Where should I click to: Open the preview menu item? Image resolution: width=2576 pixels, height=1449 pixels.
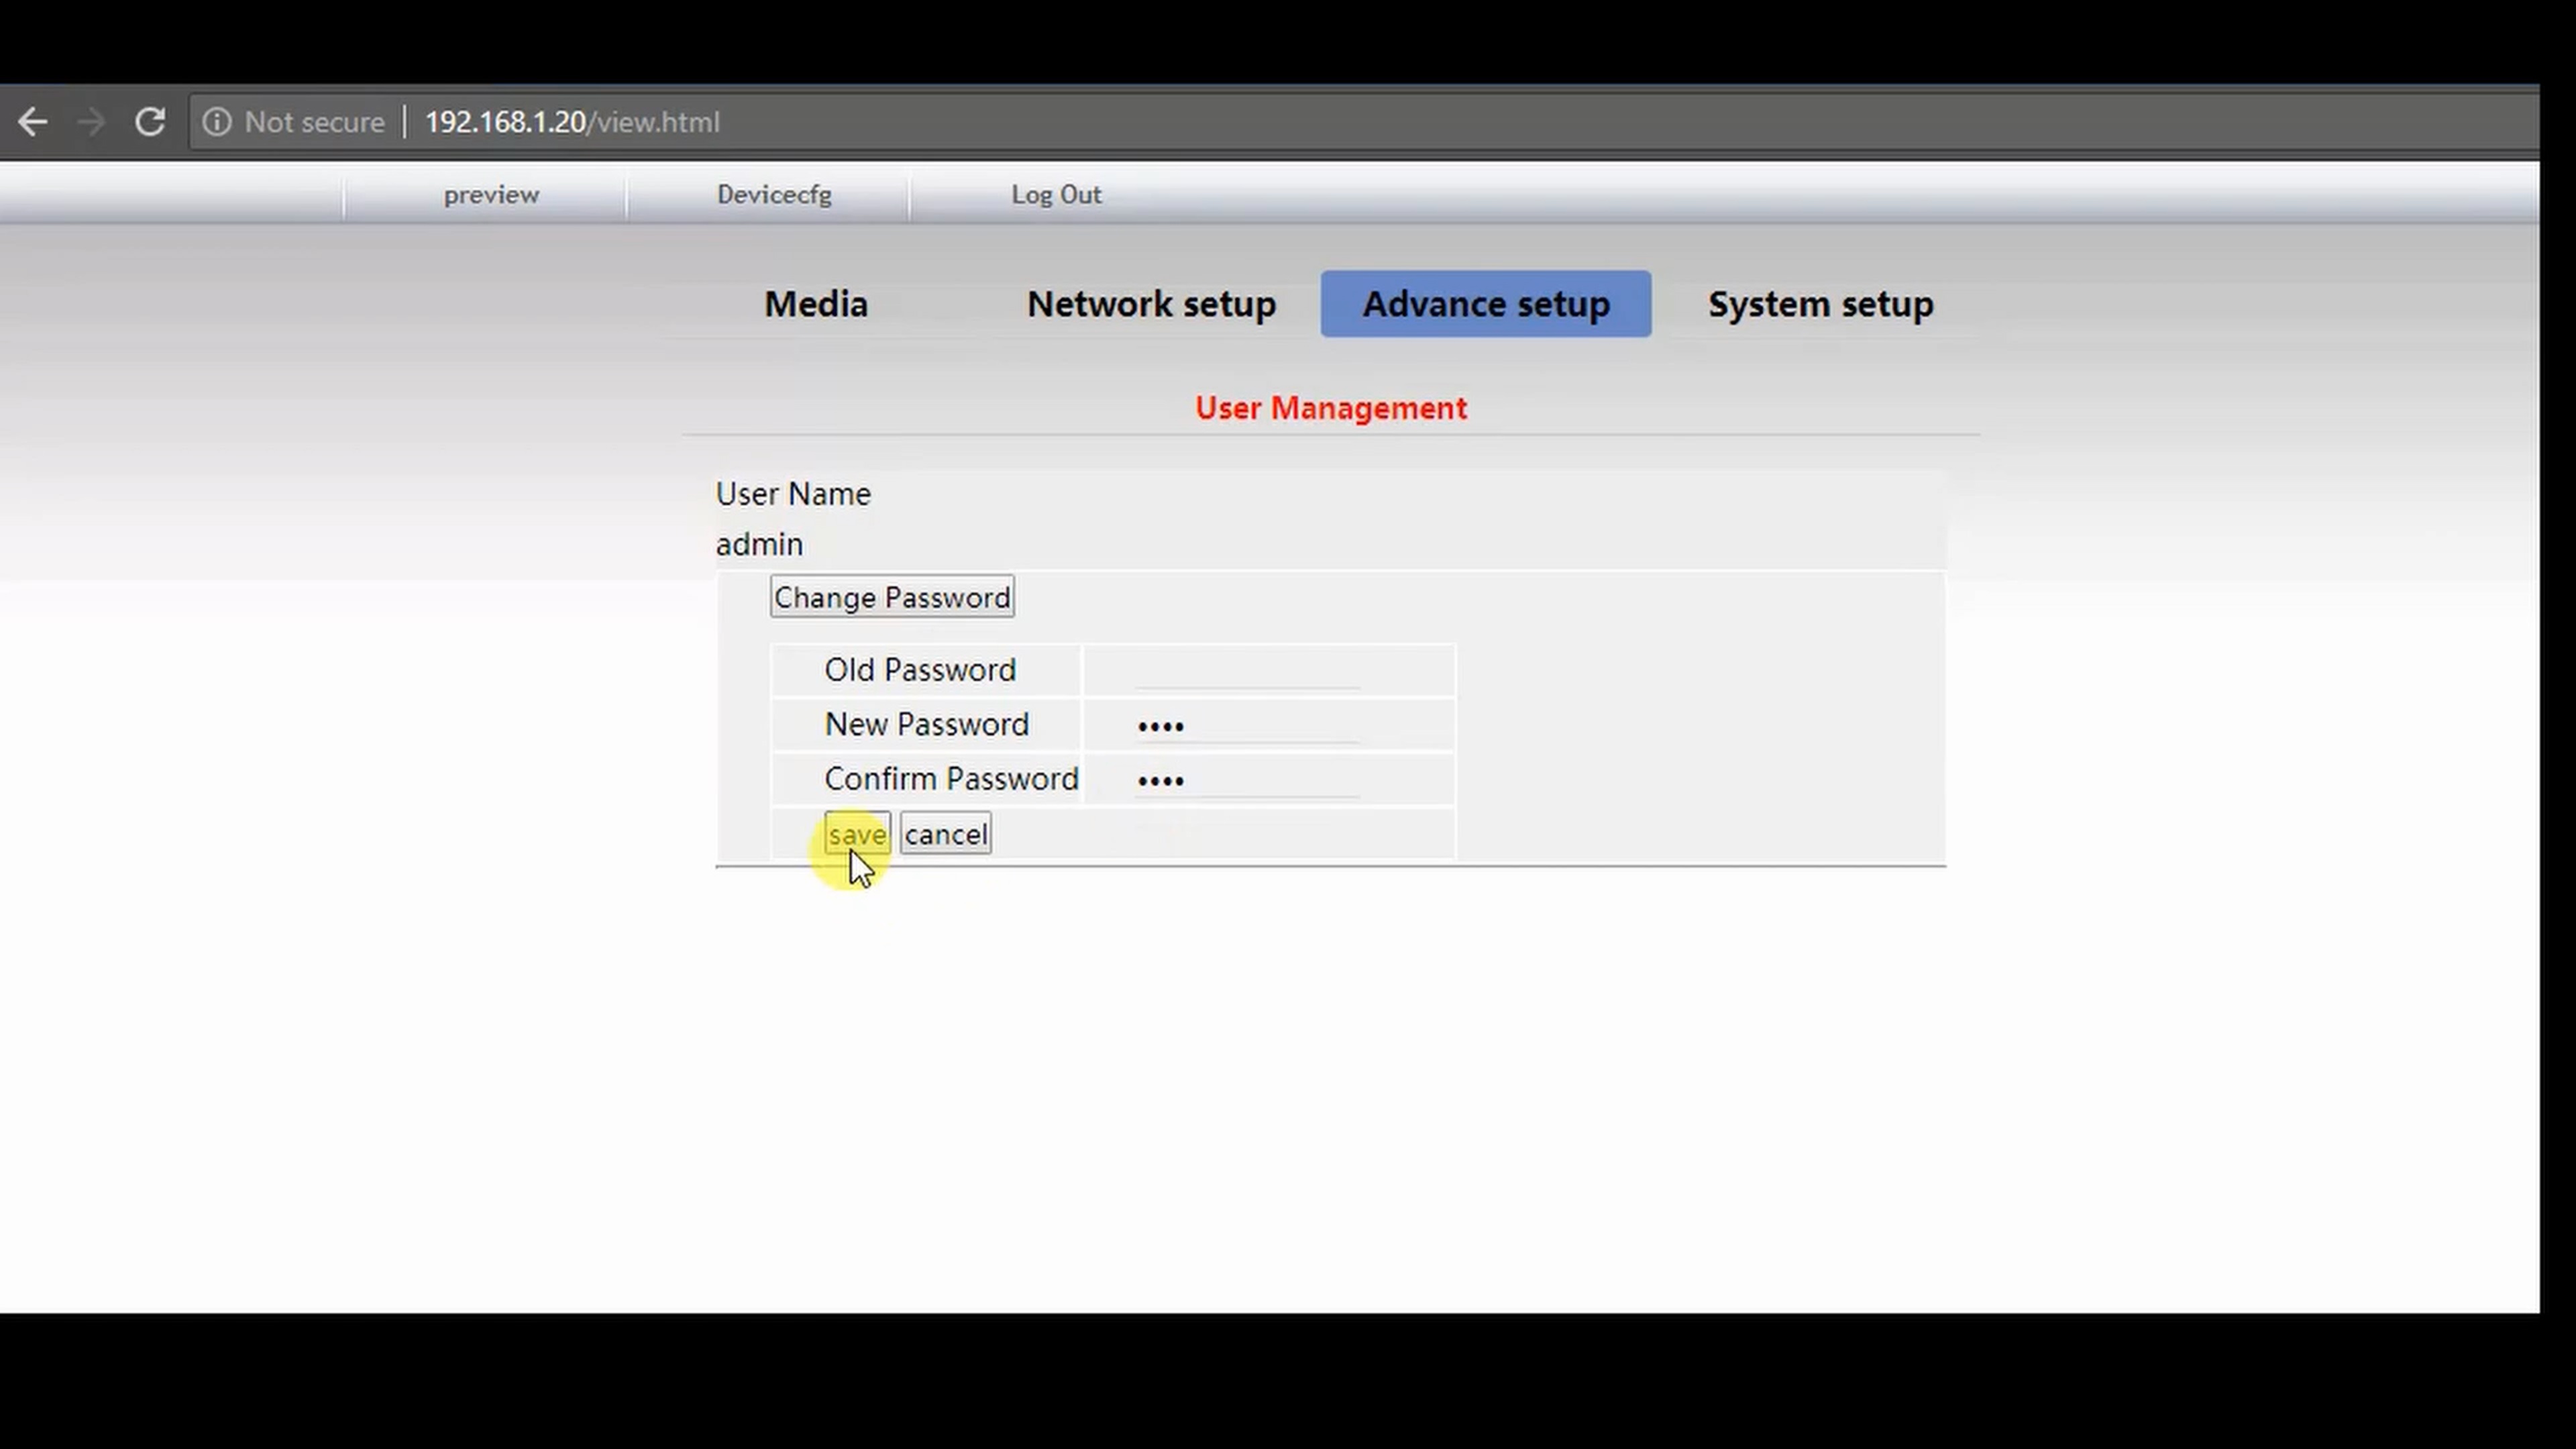pos(491,195)
